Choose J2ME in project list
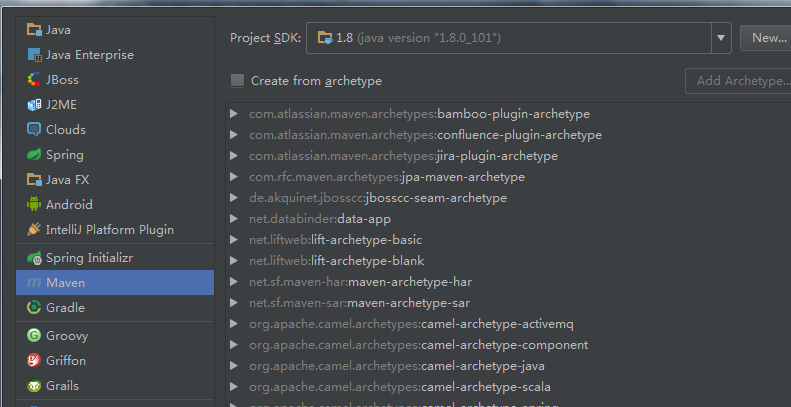This screenshot has width=791, height=407. 115,105
